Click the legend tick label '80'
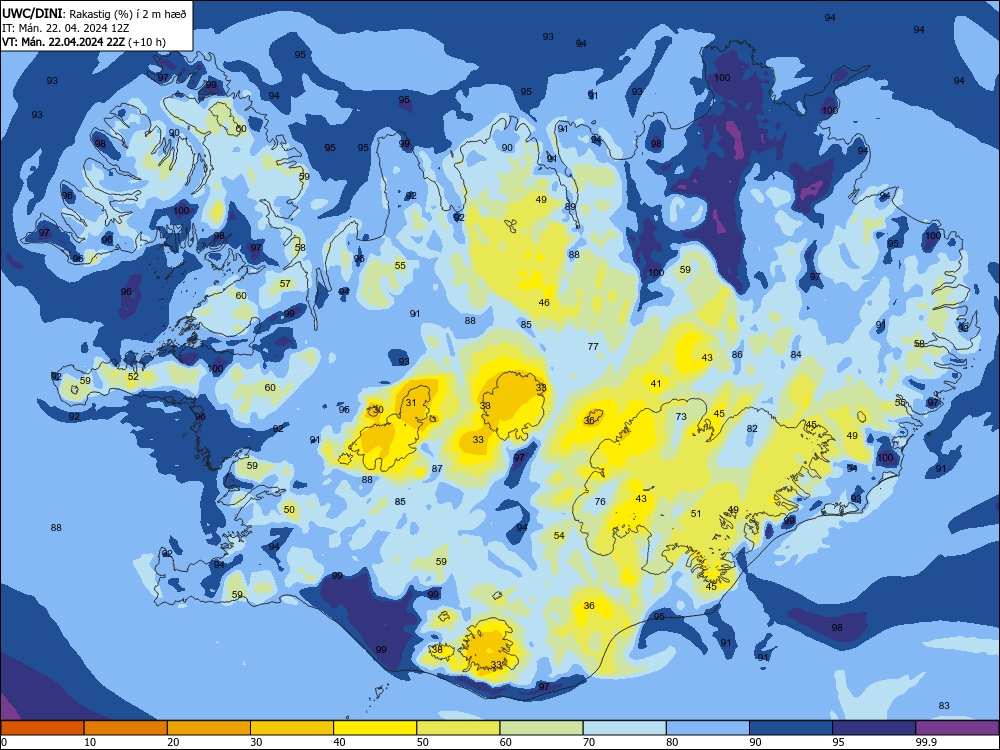1000x750 pixels. tap(672, 742)
